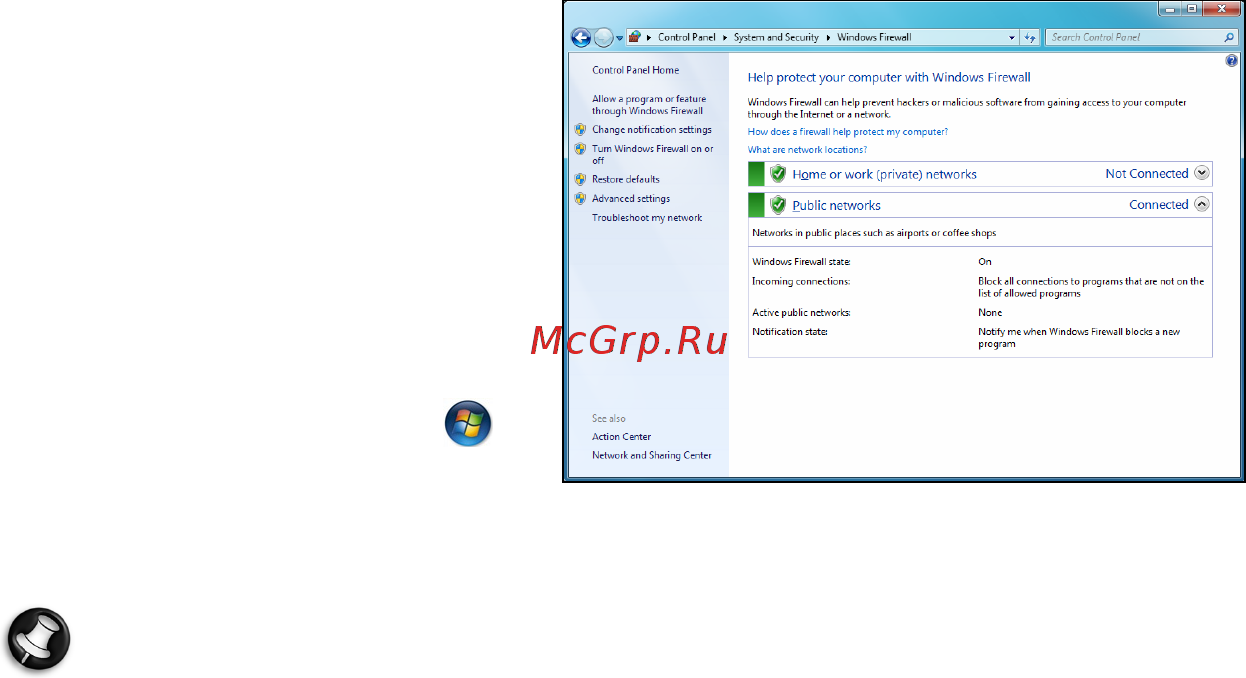Click shield icon beside Advanced settings
Viewport: 1246px width, 678px height.
coord(580,198)
